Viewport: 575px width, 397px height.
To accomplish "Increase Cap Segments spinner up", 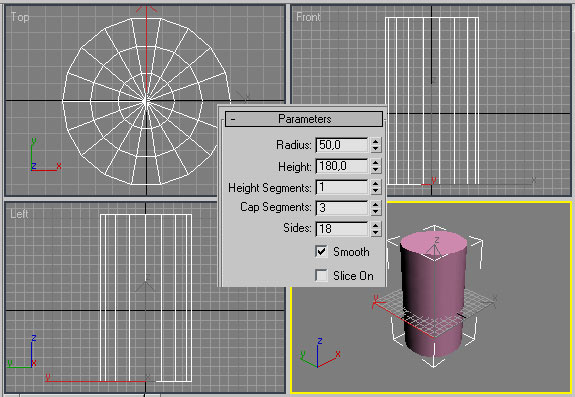I will [x=375, y=204].
